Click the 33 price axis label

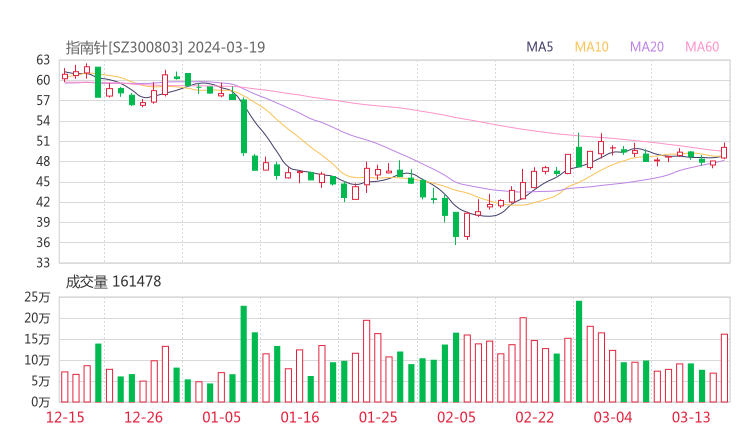43,263
